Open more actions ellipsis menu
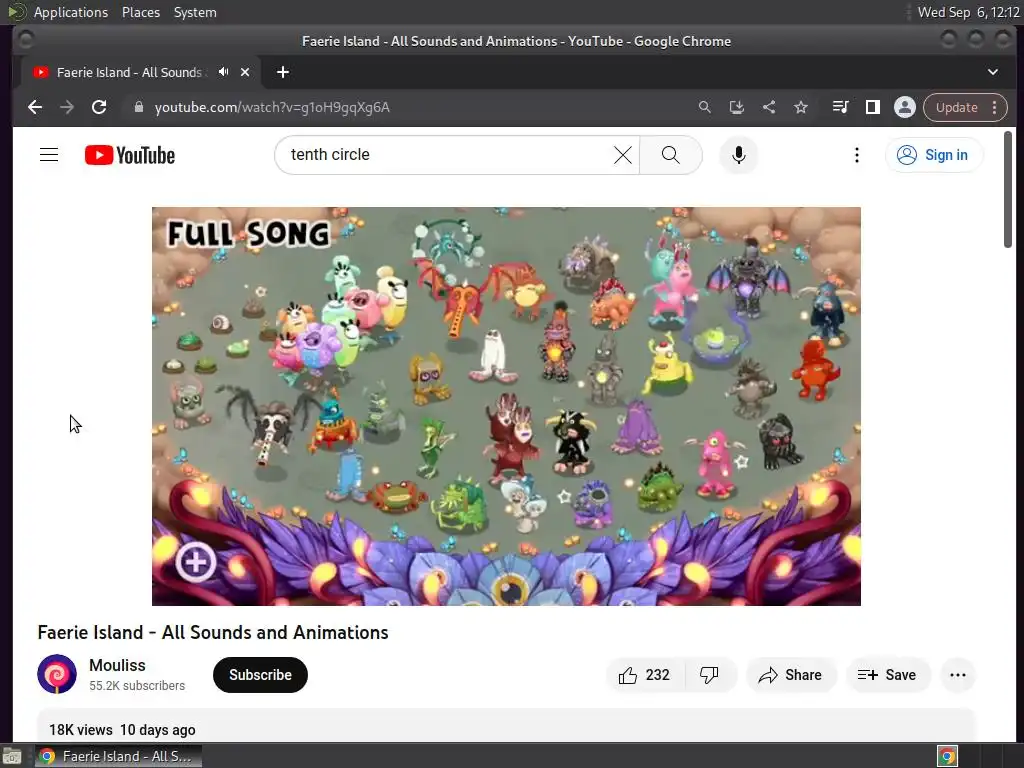 tap(957, 675)
